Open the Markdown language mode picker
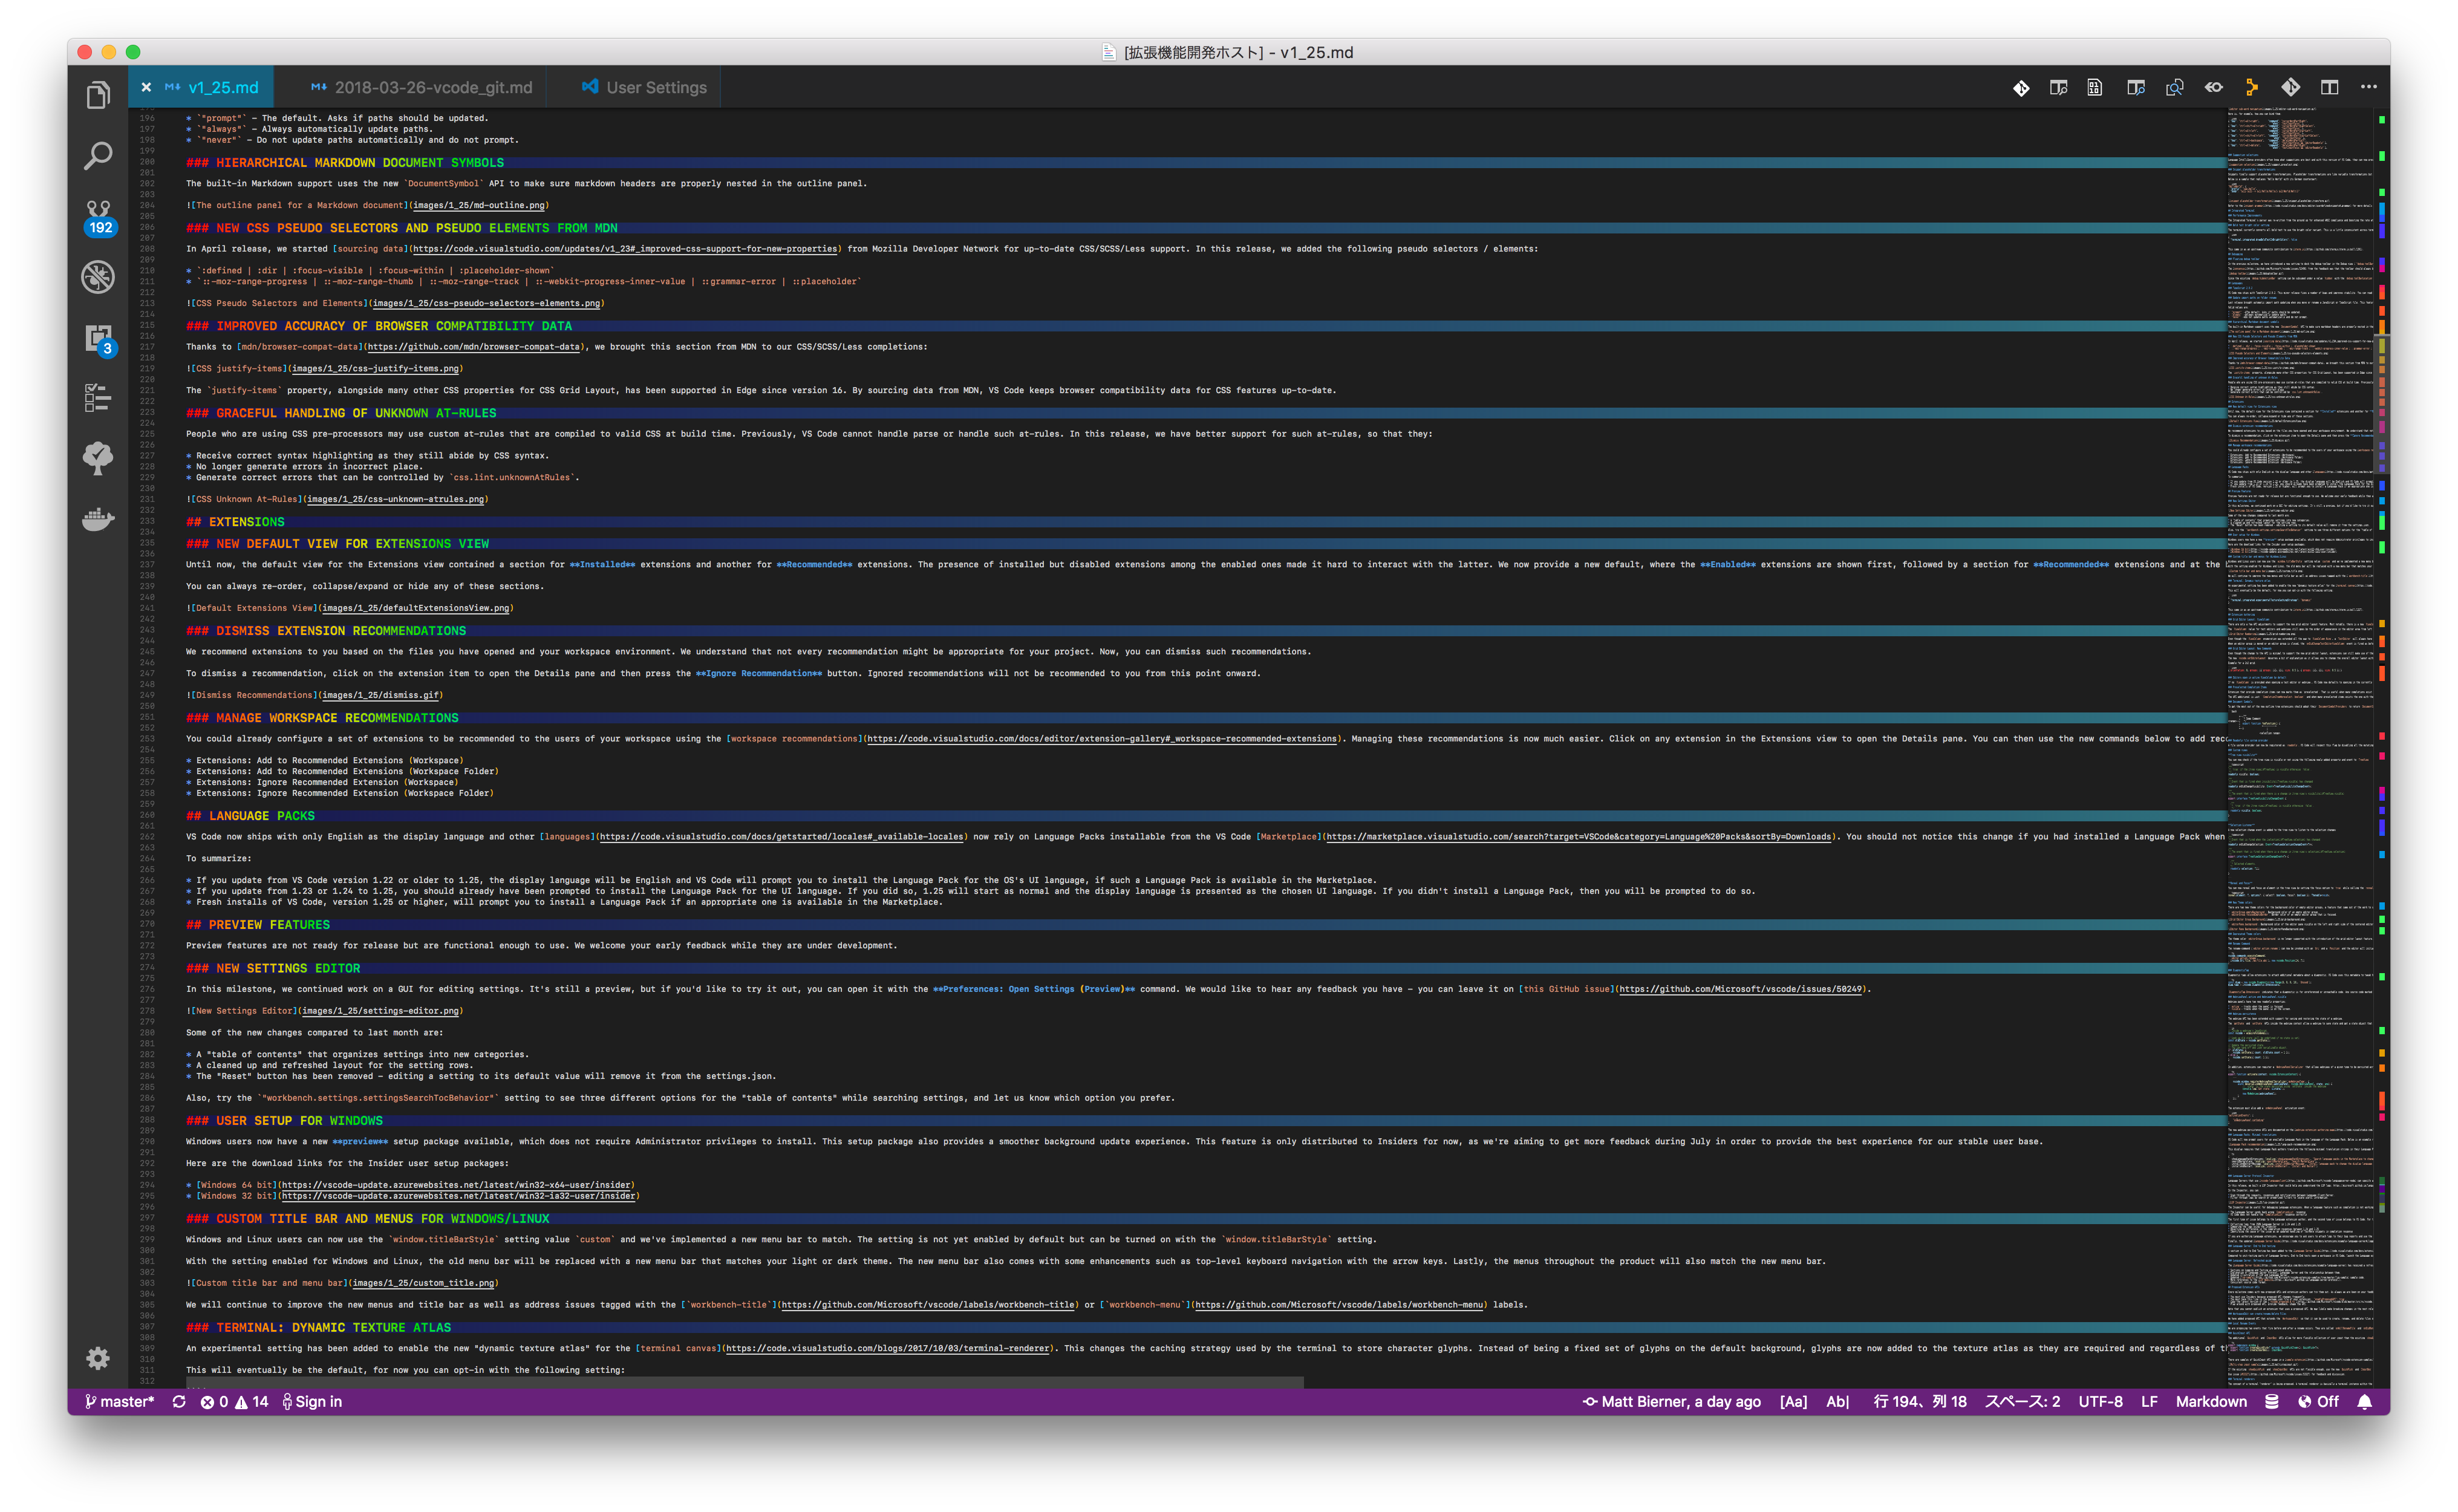The image size is (2458, 1512). tap(2211, 1401)
